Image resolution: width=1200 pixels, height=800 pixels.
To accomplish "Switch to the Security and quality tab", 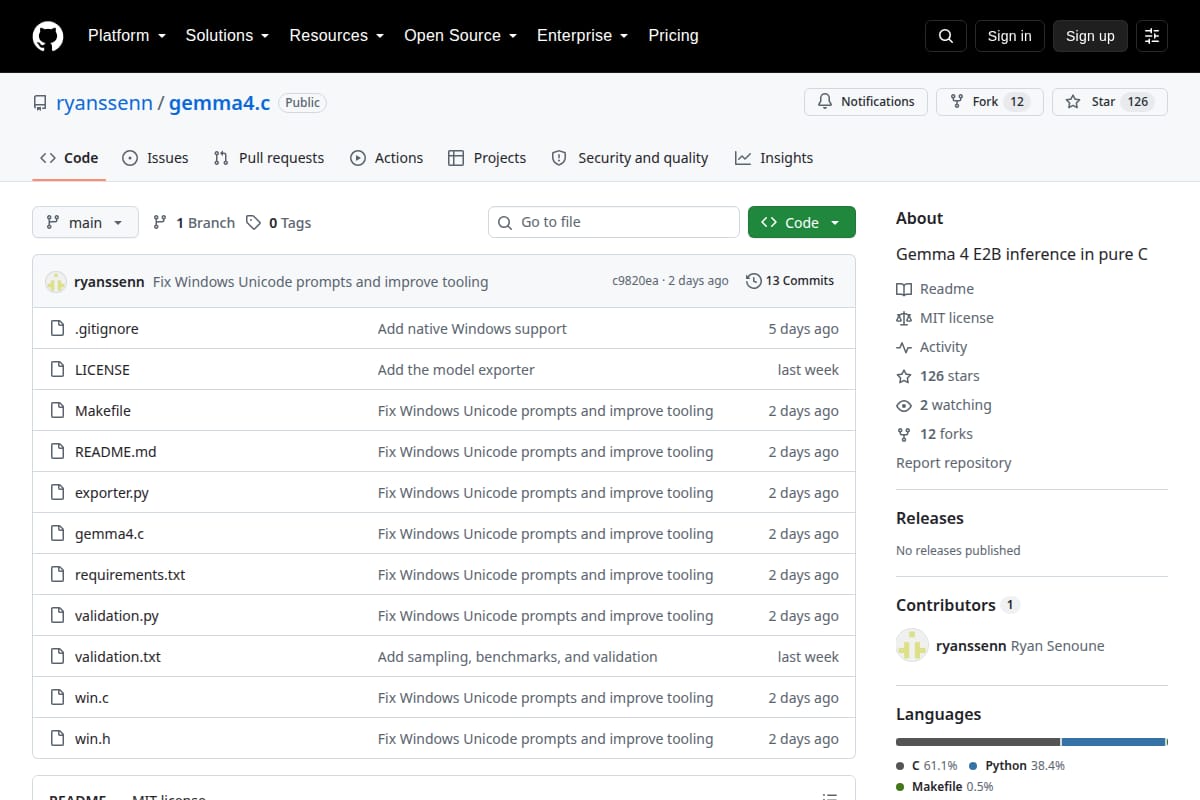I will [x=630, y=158].
